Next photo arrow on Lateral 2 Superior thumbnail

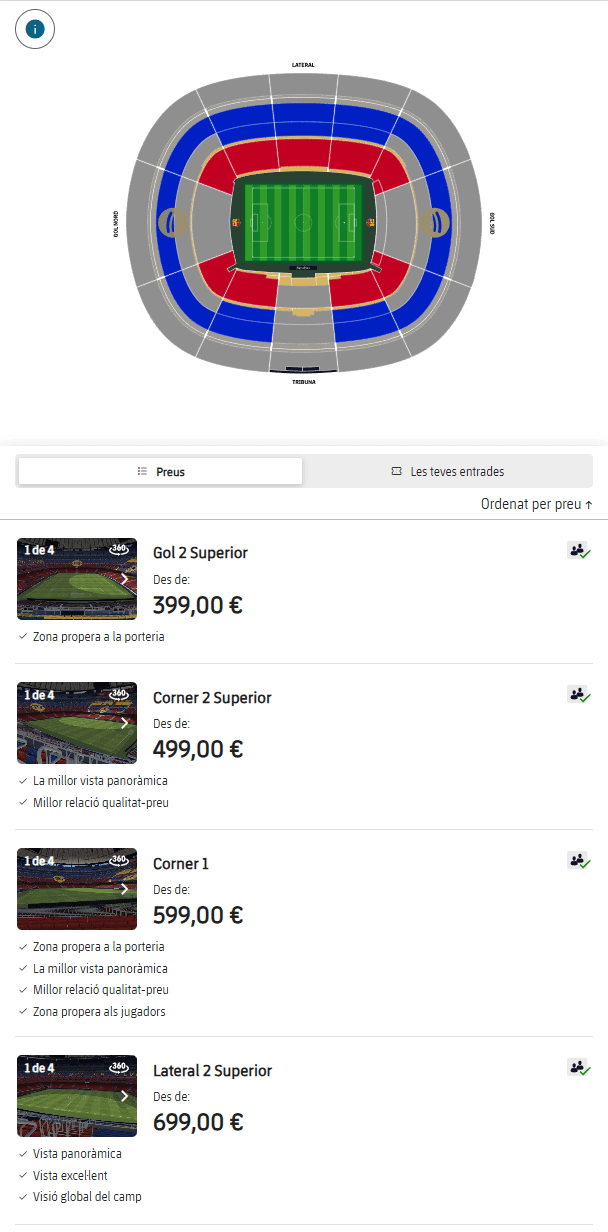point(124,1096)
